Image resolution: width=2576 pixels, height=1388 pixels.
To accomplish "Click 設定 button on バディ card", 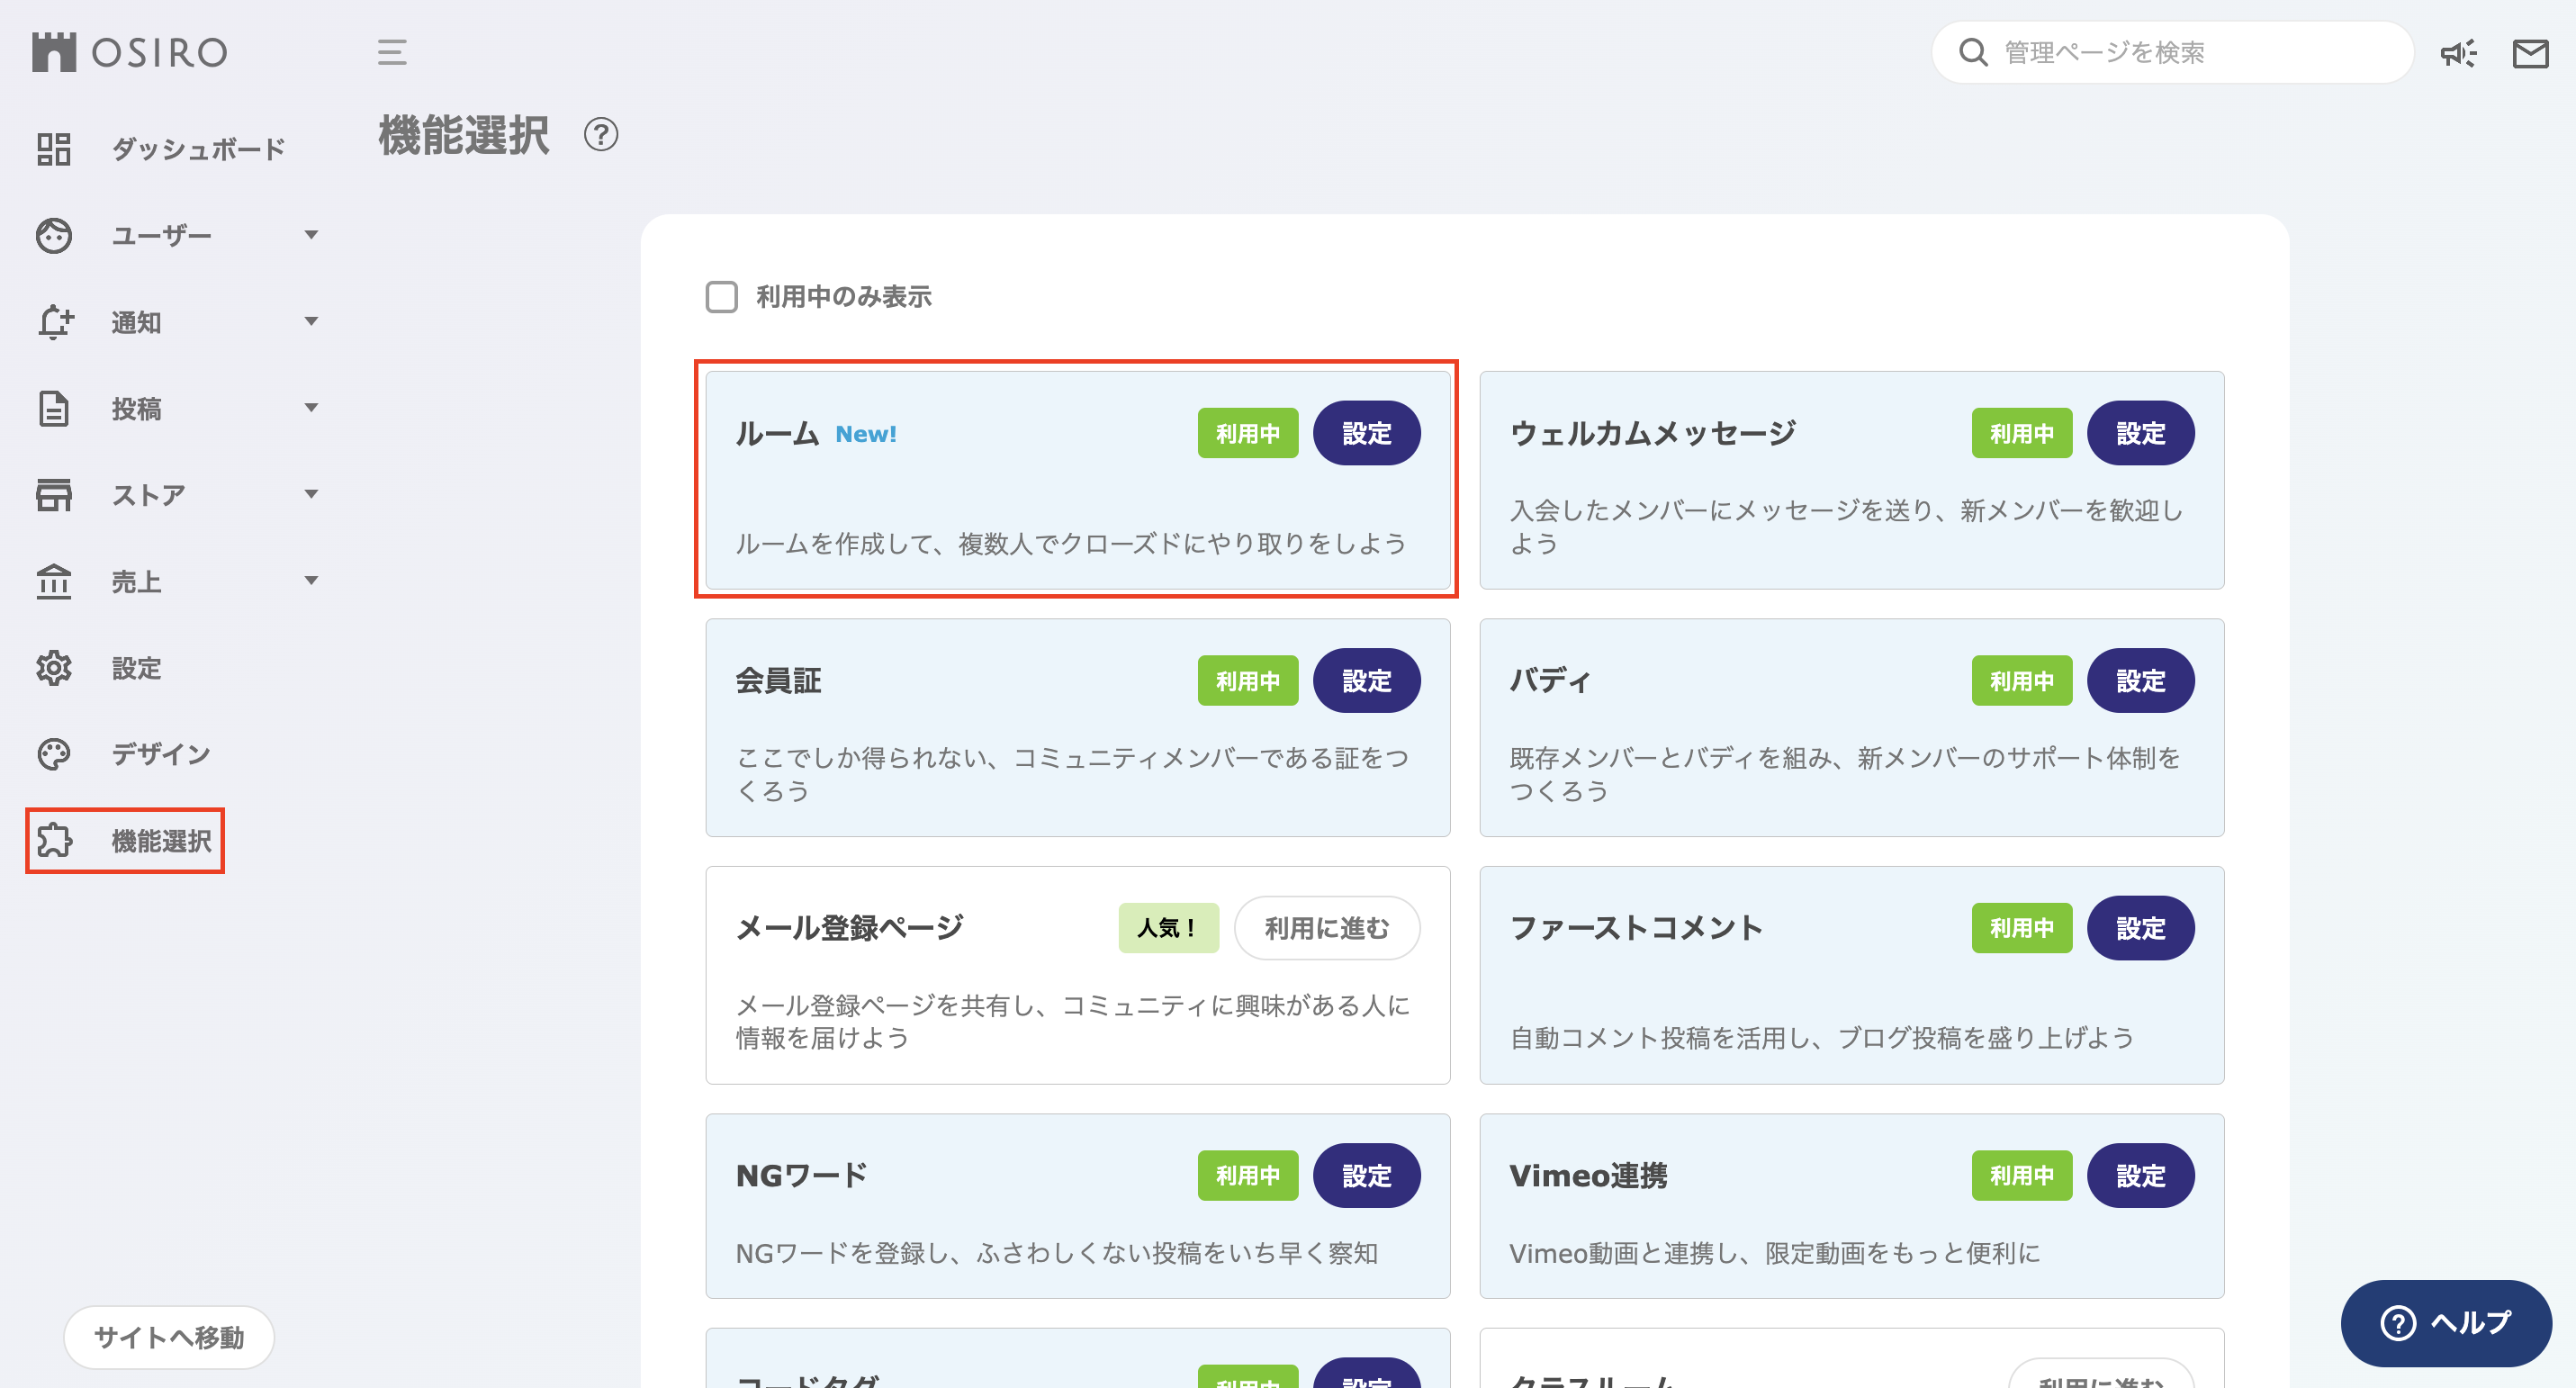I will tap(2140, 681).
